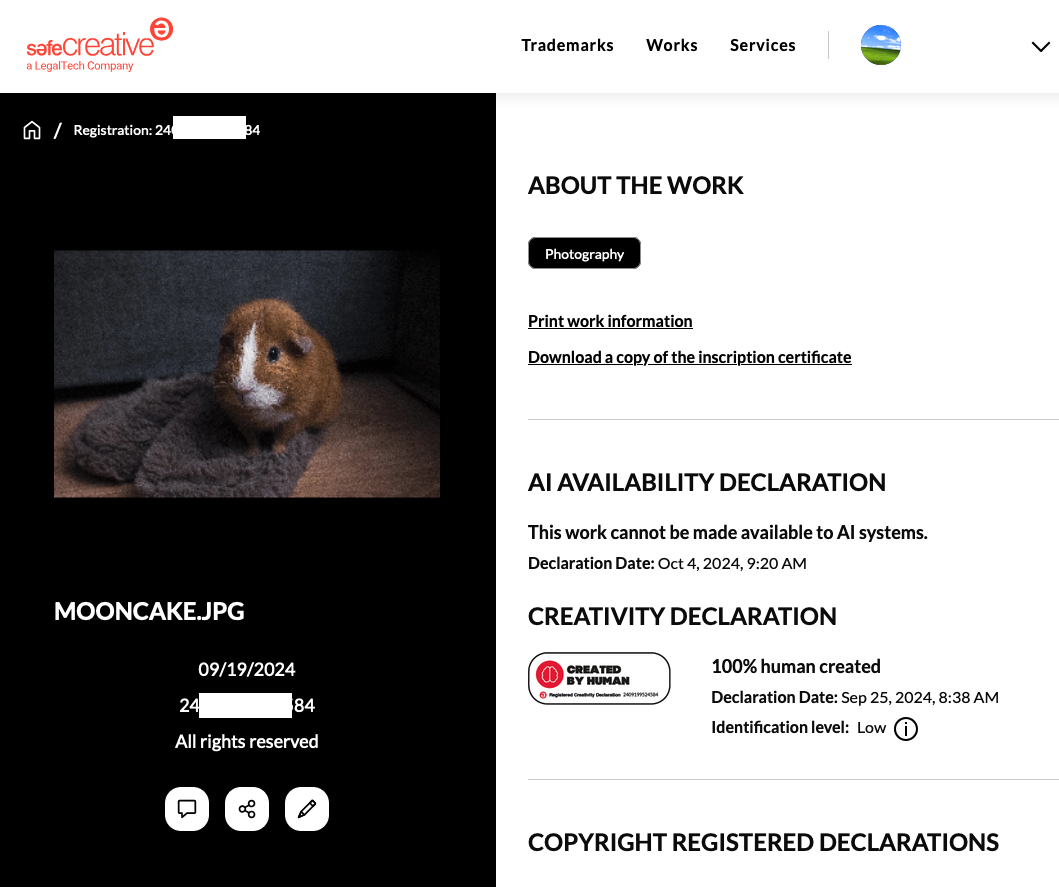
Task: Click the pencil edit icon
Action: pos(307,809)
